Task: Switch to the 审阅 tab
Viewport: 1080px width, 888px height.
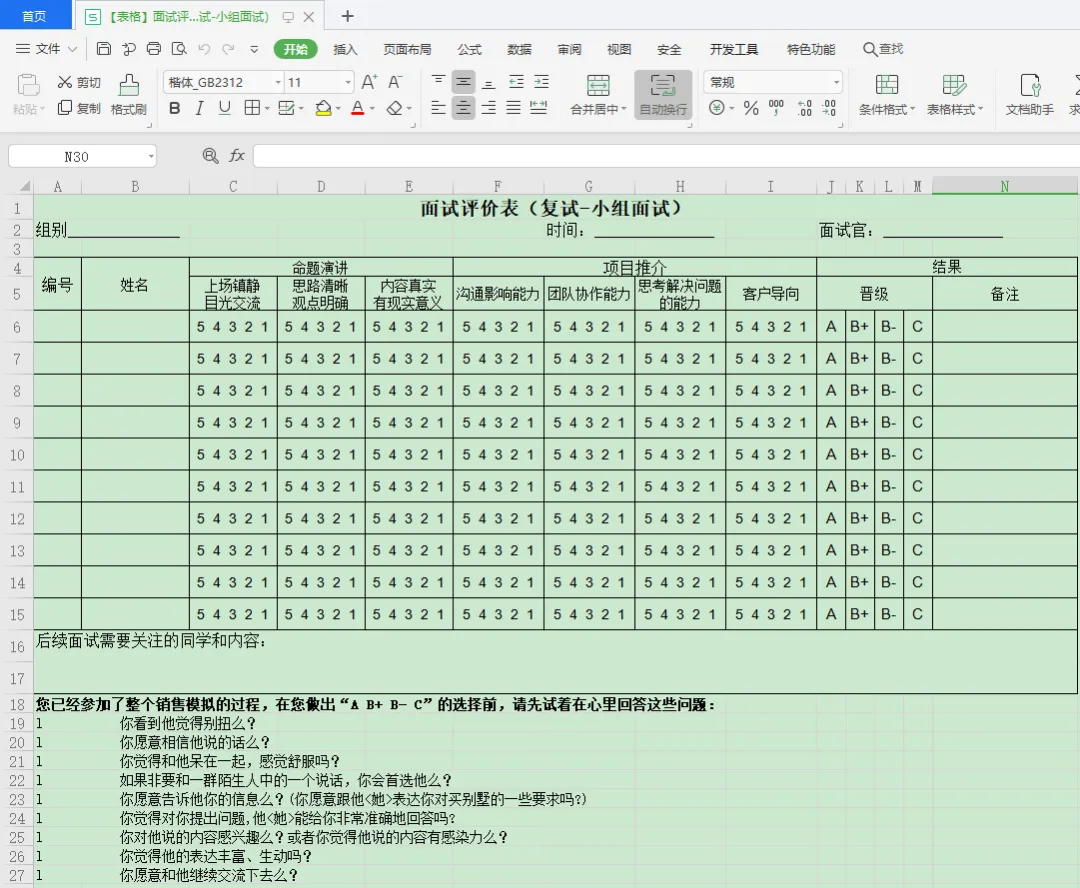Action: 570,49
